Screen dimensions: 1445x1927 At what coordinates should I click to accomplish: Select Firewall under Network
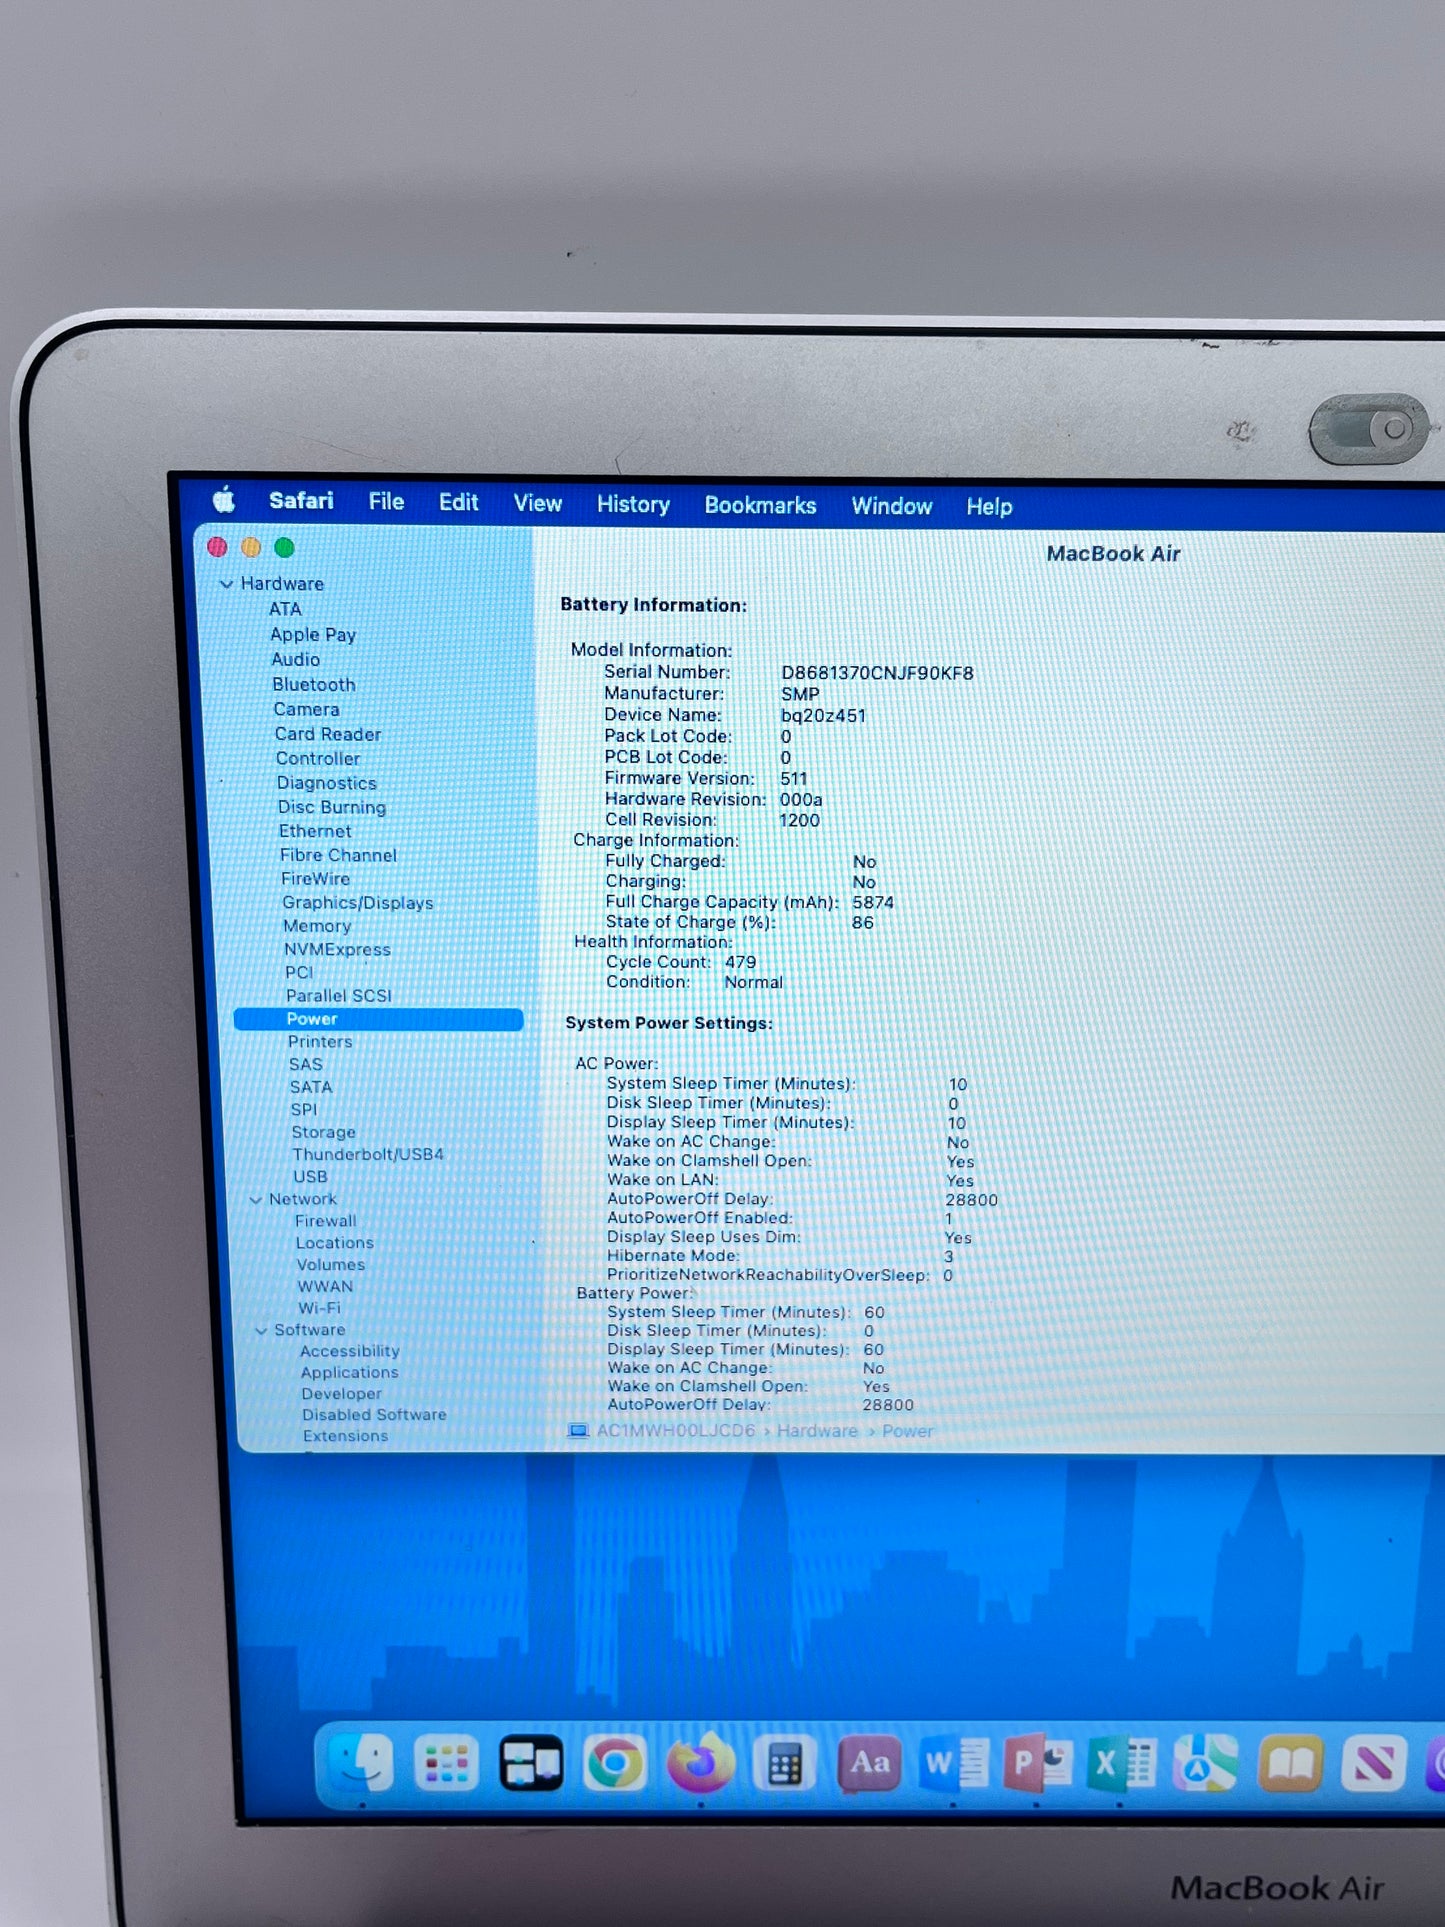point(326,1221)
